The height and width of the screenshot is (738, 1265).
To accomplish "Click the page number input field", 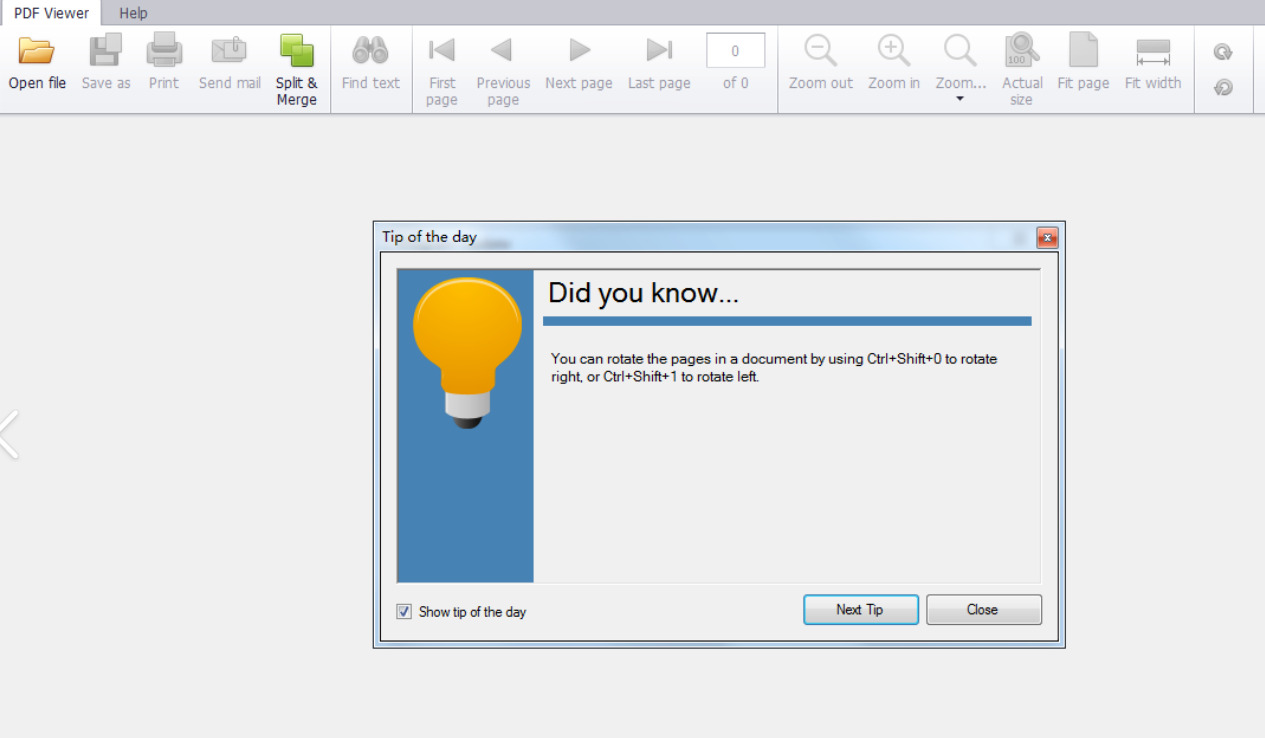I will coord(735,51).
